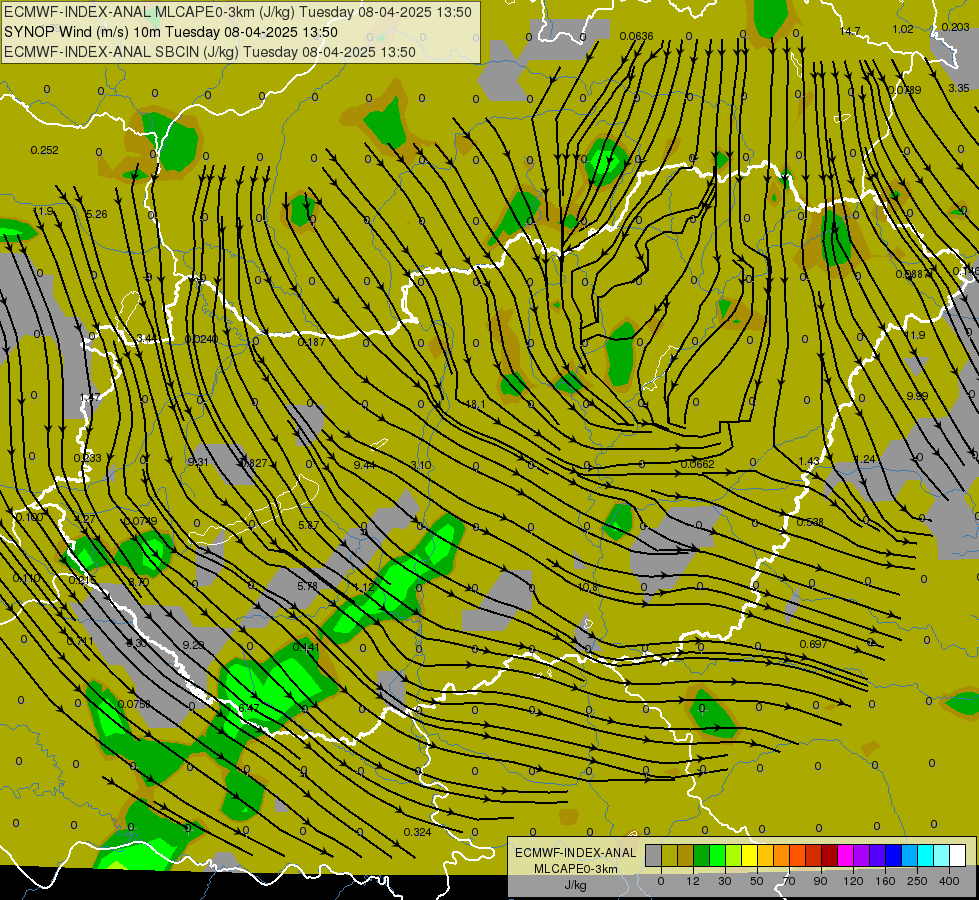Click the dark red swatch in the legend
The width and height of the screenshot is (979, 900).
(830, 855)
